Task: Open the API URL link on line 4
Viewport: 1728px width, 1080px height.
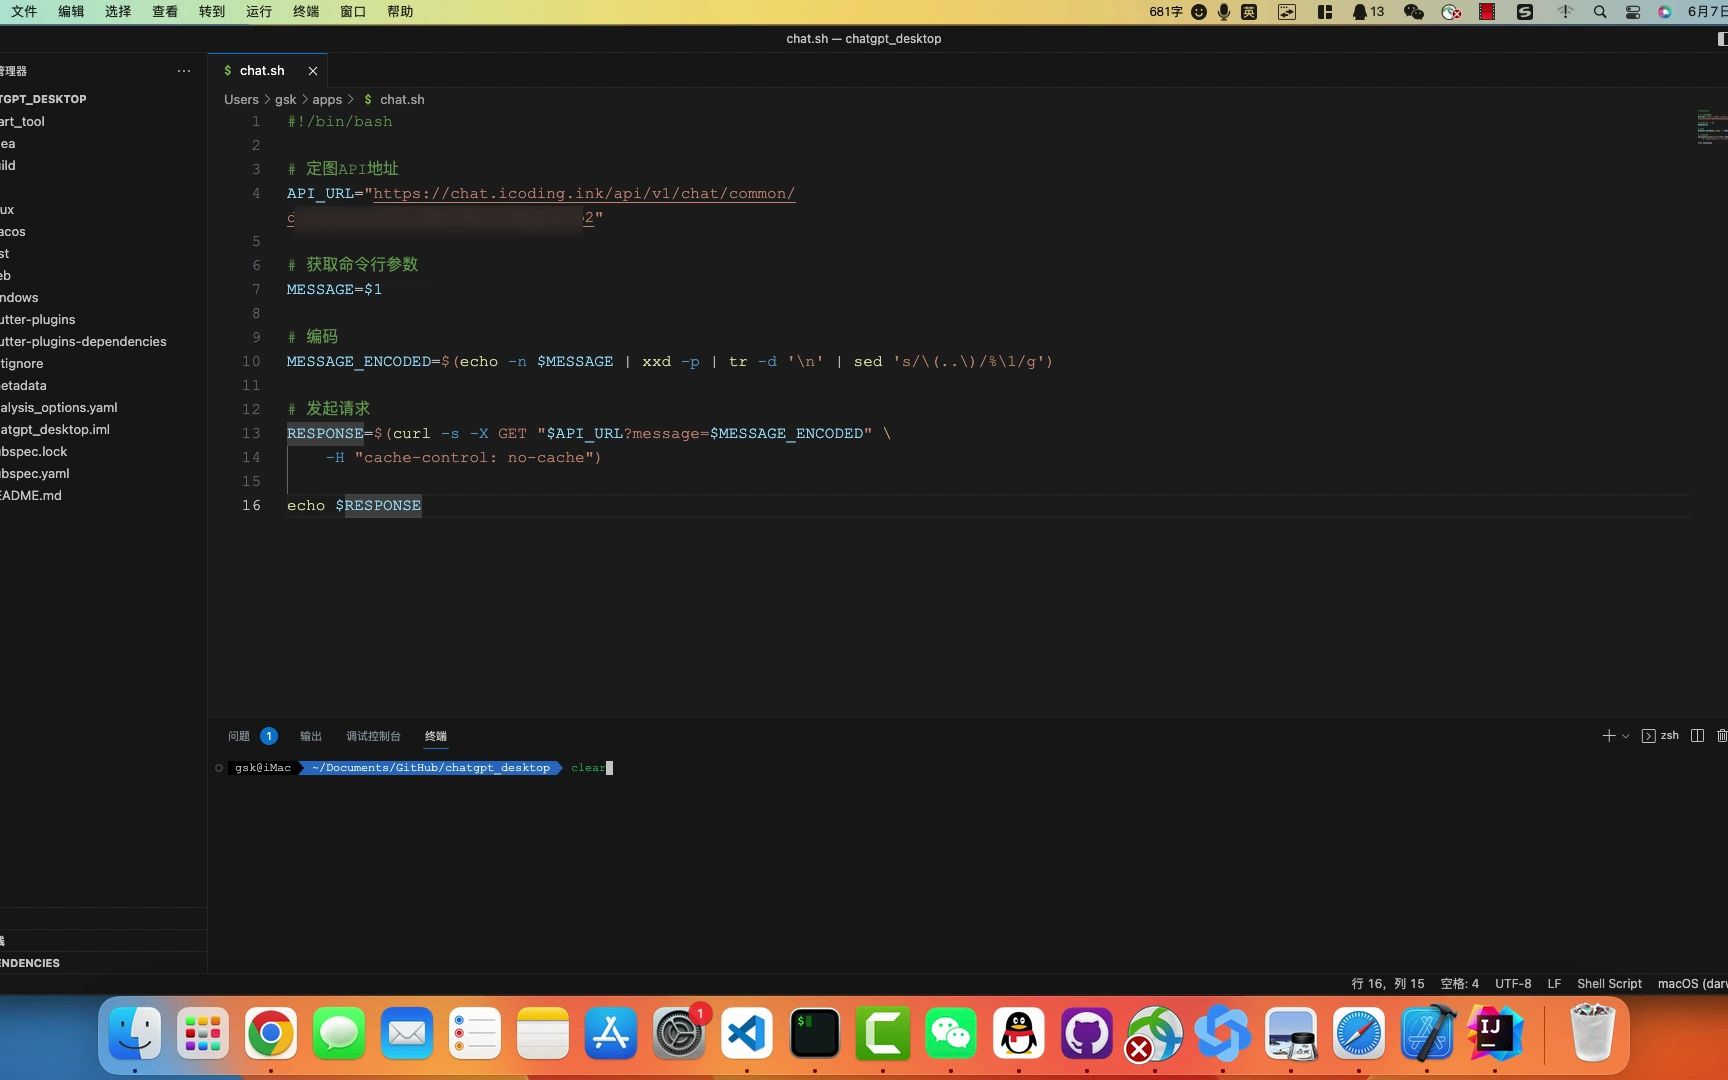Action: pos(584,194)
